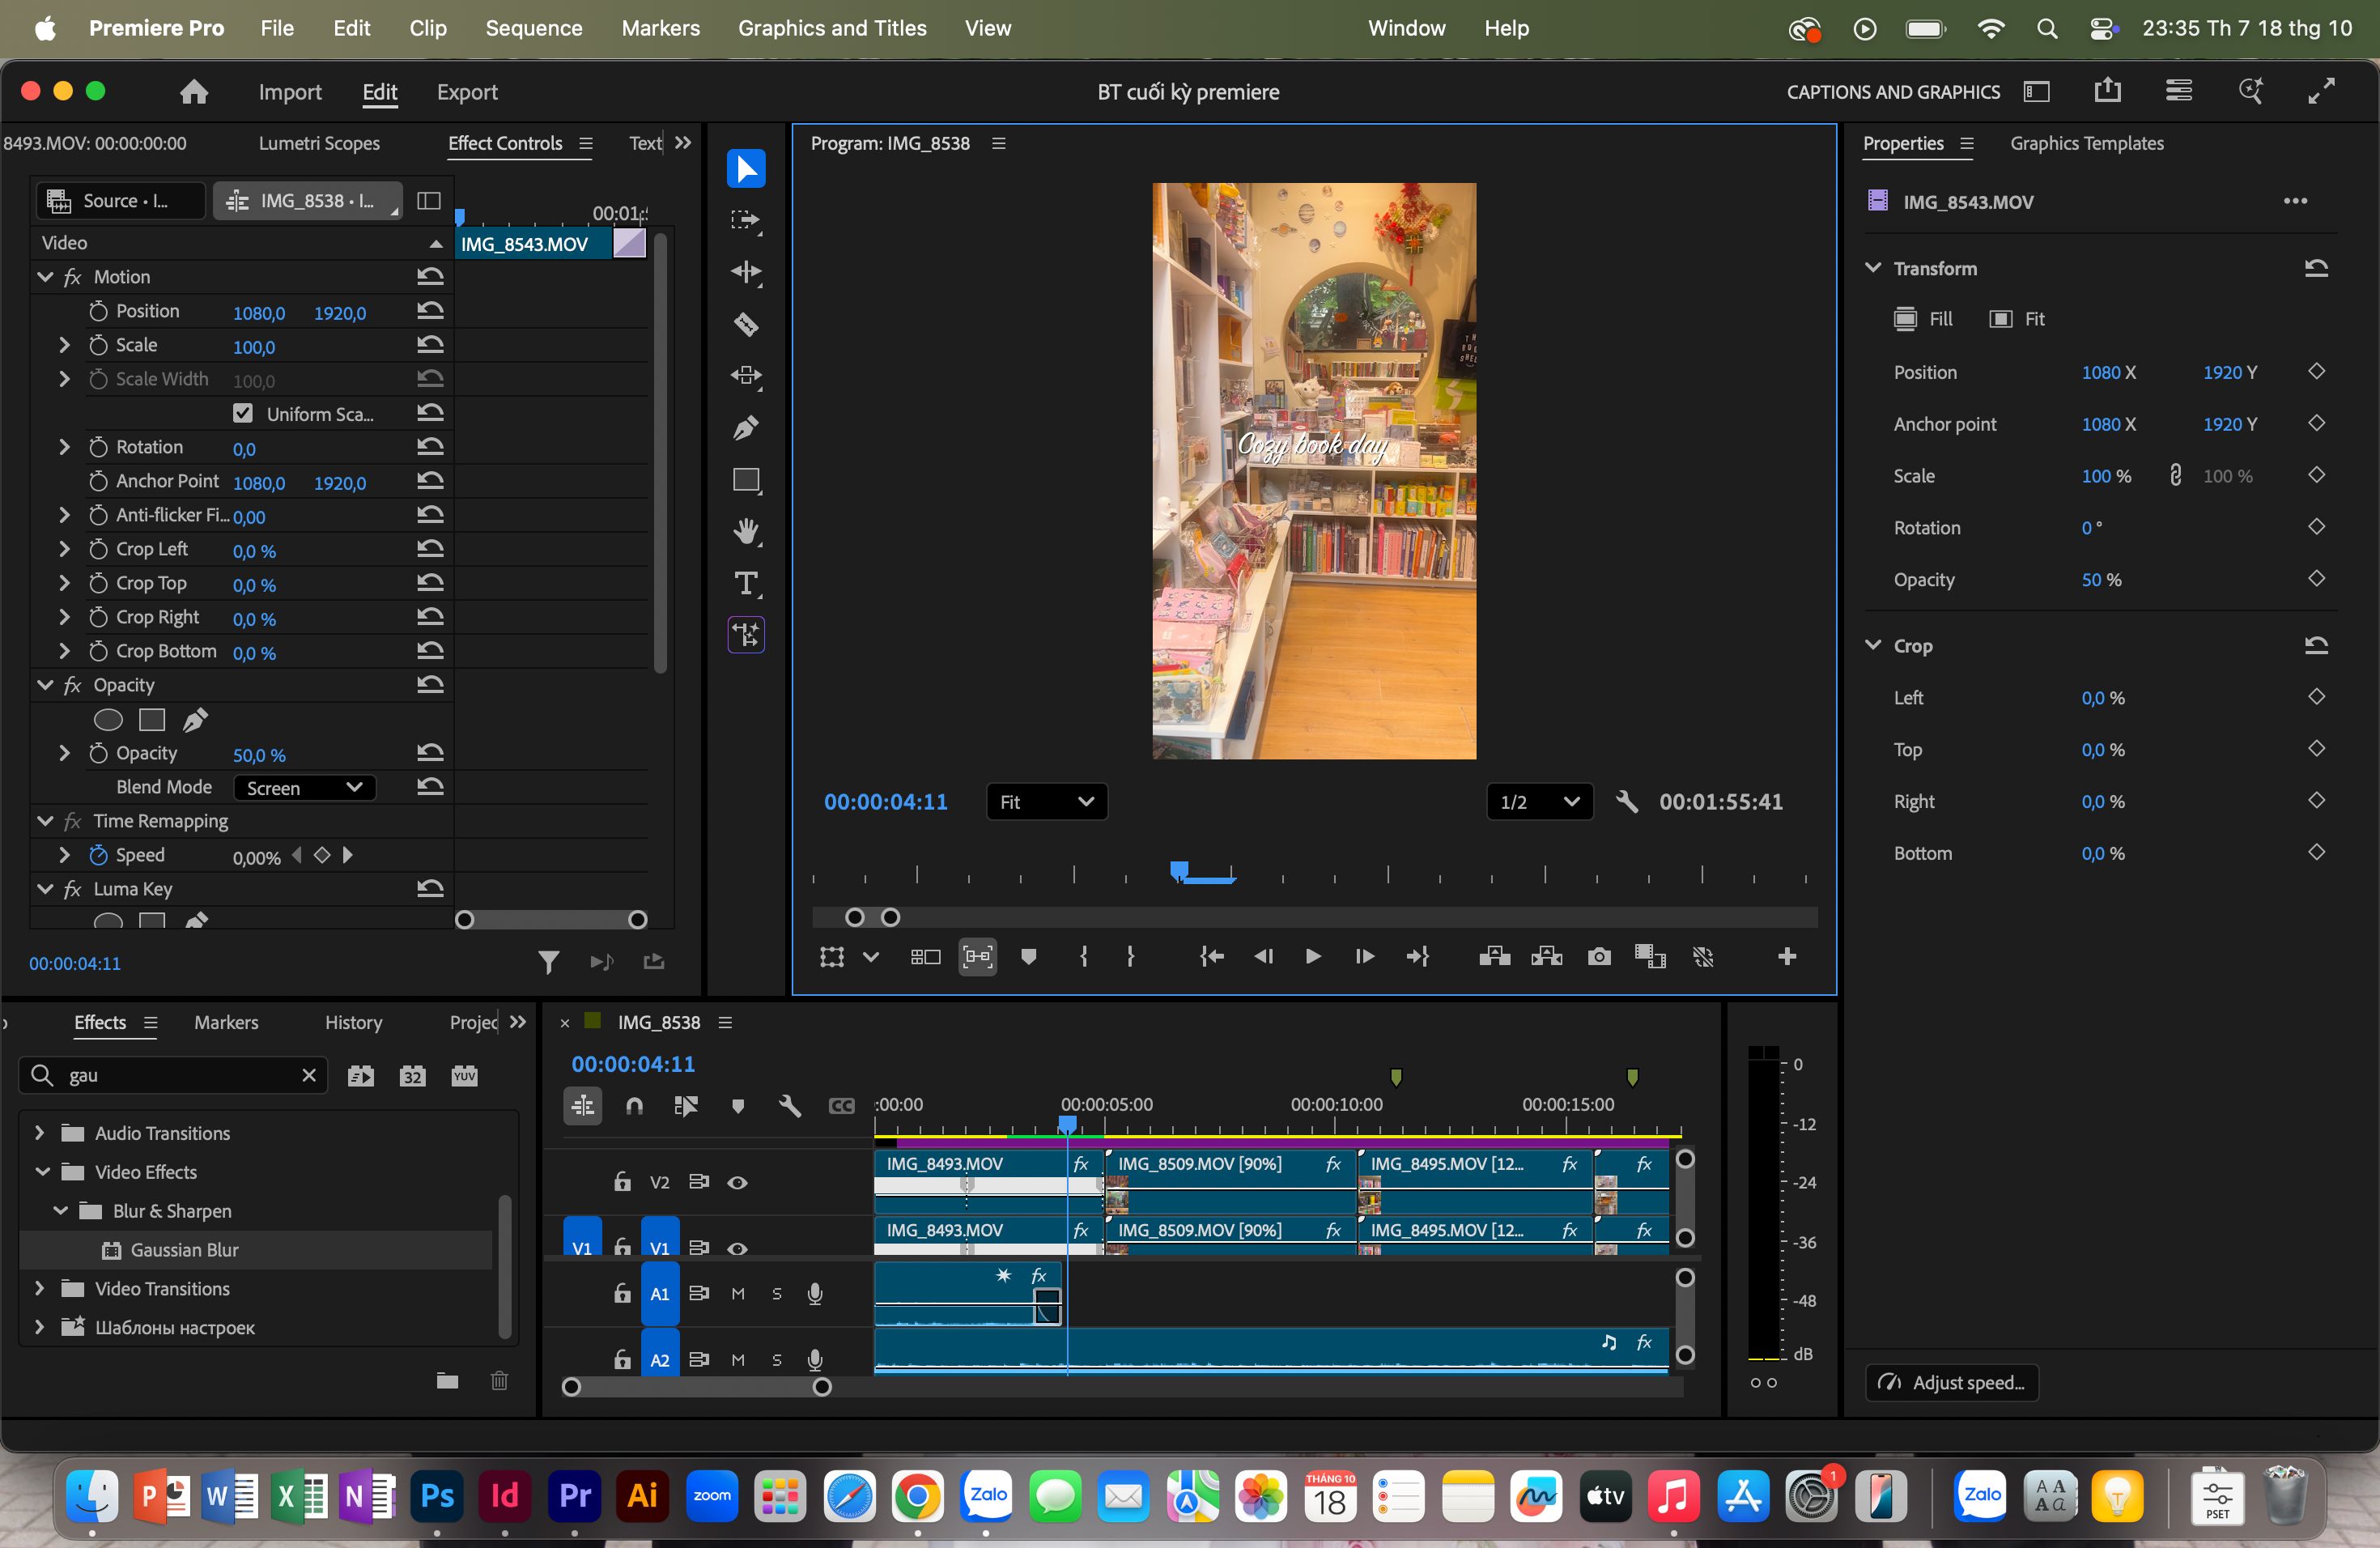The height and width of the screenshot is (1548, 2380).
Task: Click the Button Editor plus icon
Action: 1787,957
